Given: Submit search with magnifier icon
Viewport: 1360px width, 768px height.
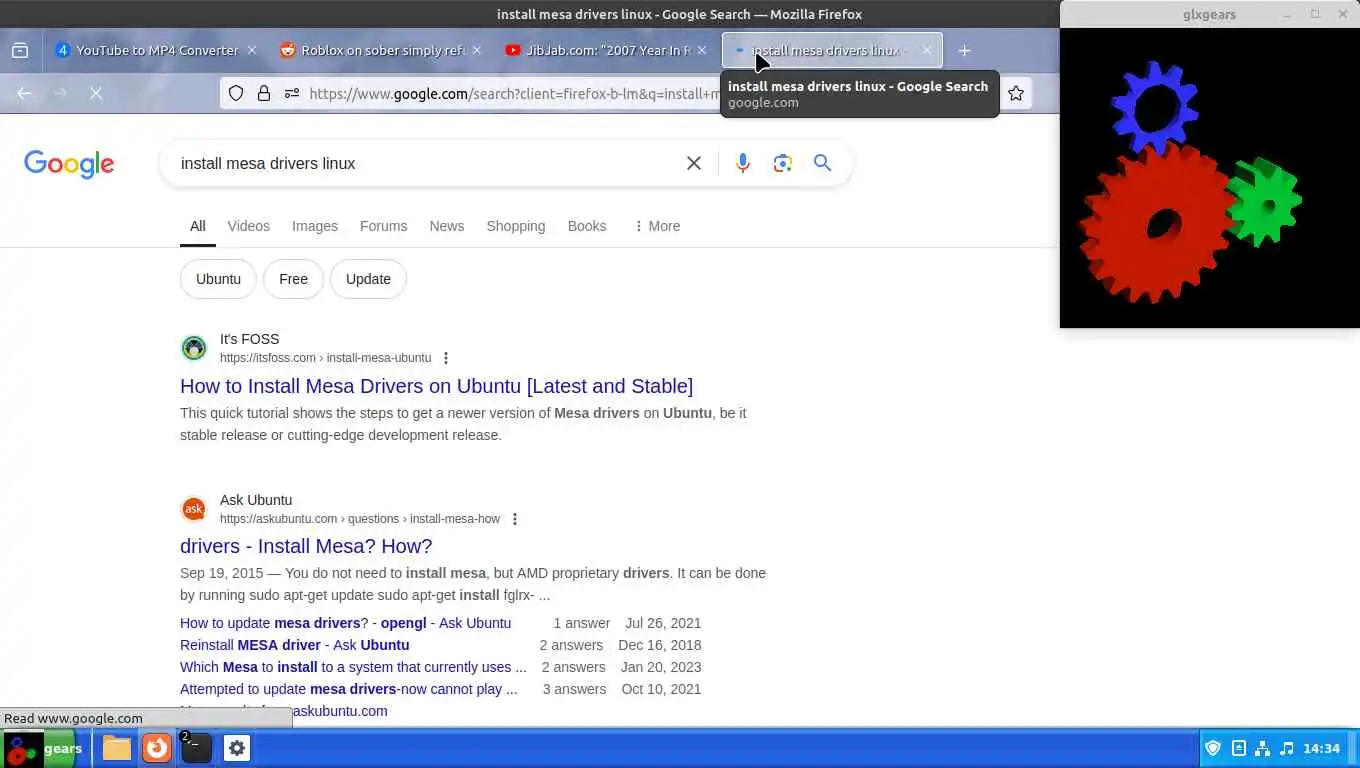Looking at the screenshot, I should [822, 163].
